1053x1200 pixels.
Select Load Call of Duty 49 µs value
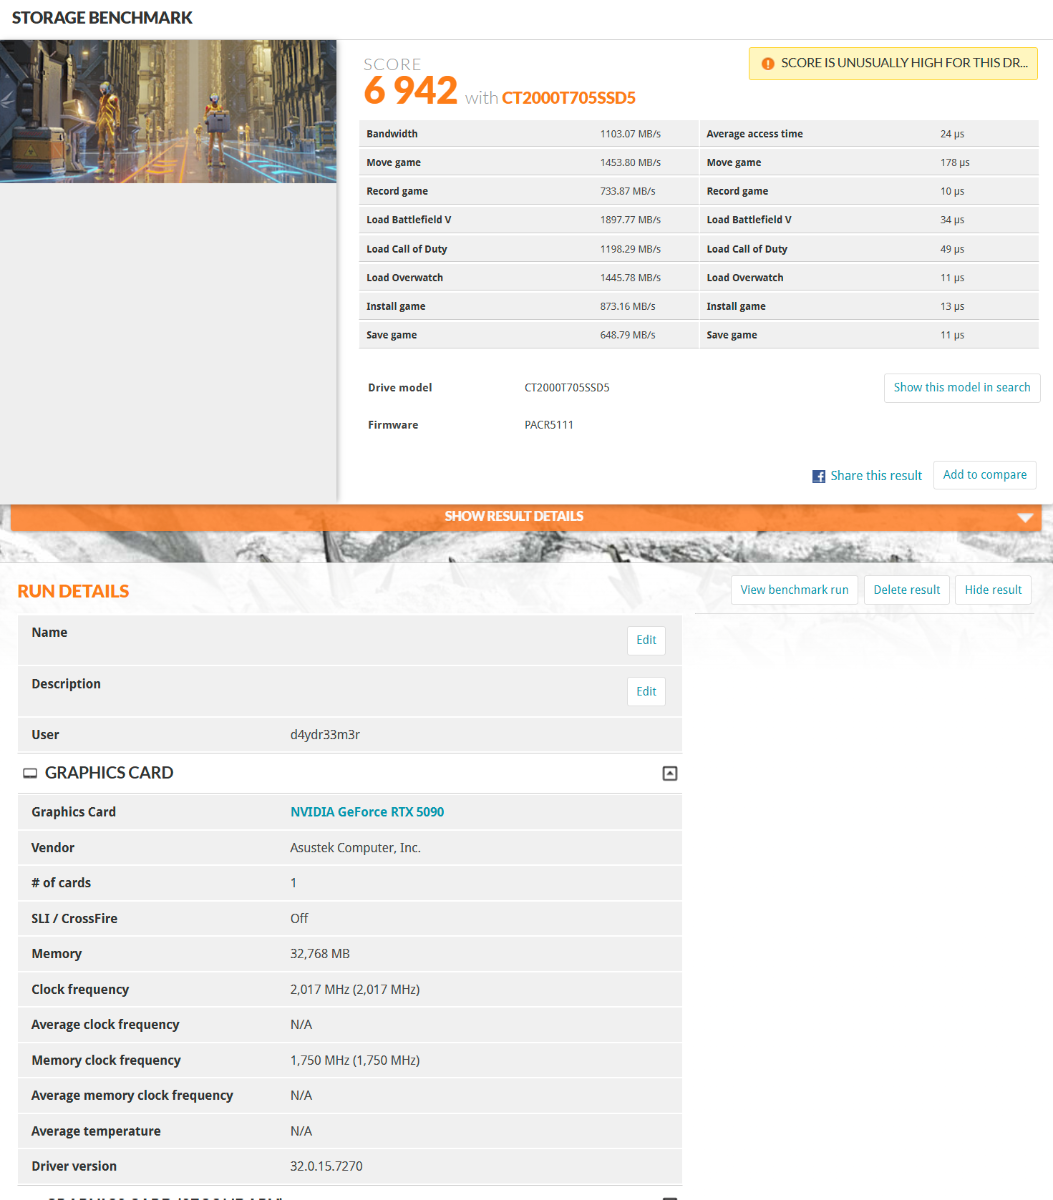pyautogui.click(x=952, y=249)
